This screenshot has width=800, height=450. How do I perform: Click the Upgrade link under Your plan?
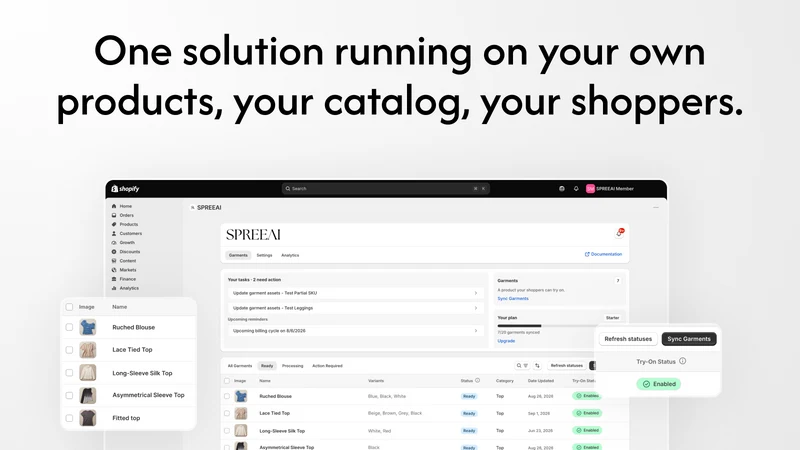pos(506,341)
